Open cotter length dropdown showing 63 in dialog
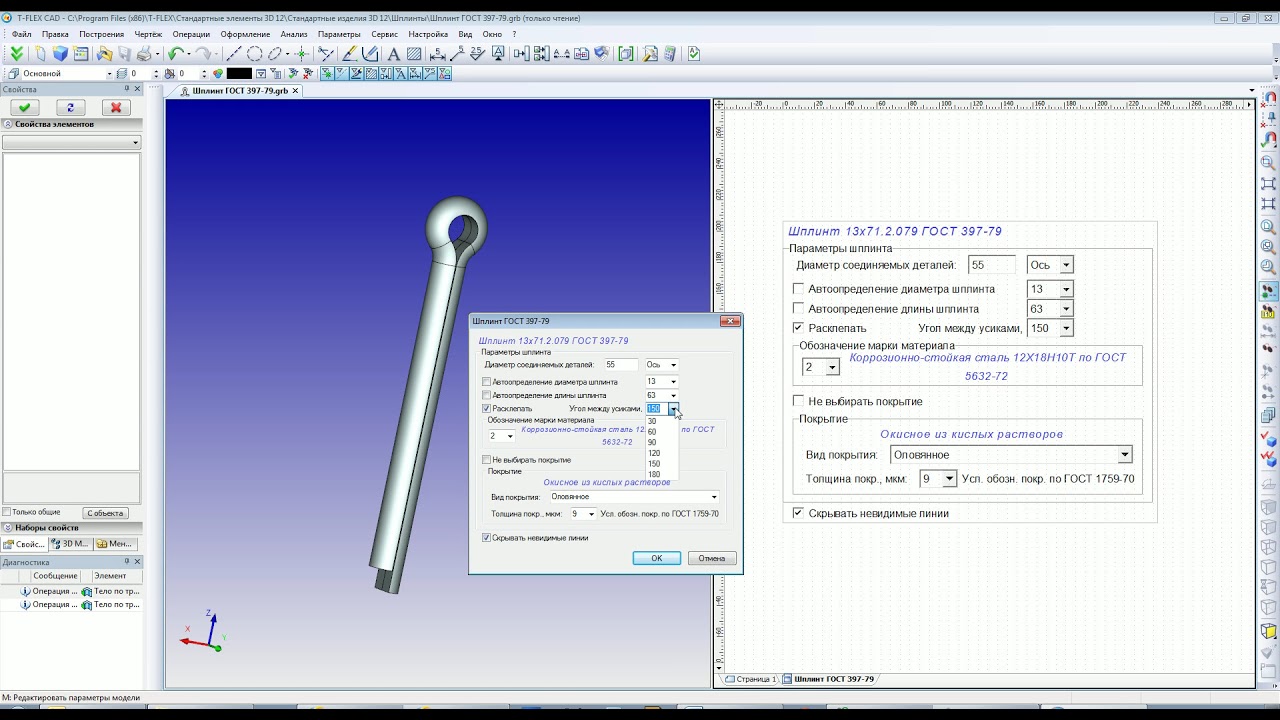Viewport: 1280px width, 720px height. [674, 396]
